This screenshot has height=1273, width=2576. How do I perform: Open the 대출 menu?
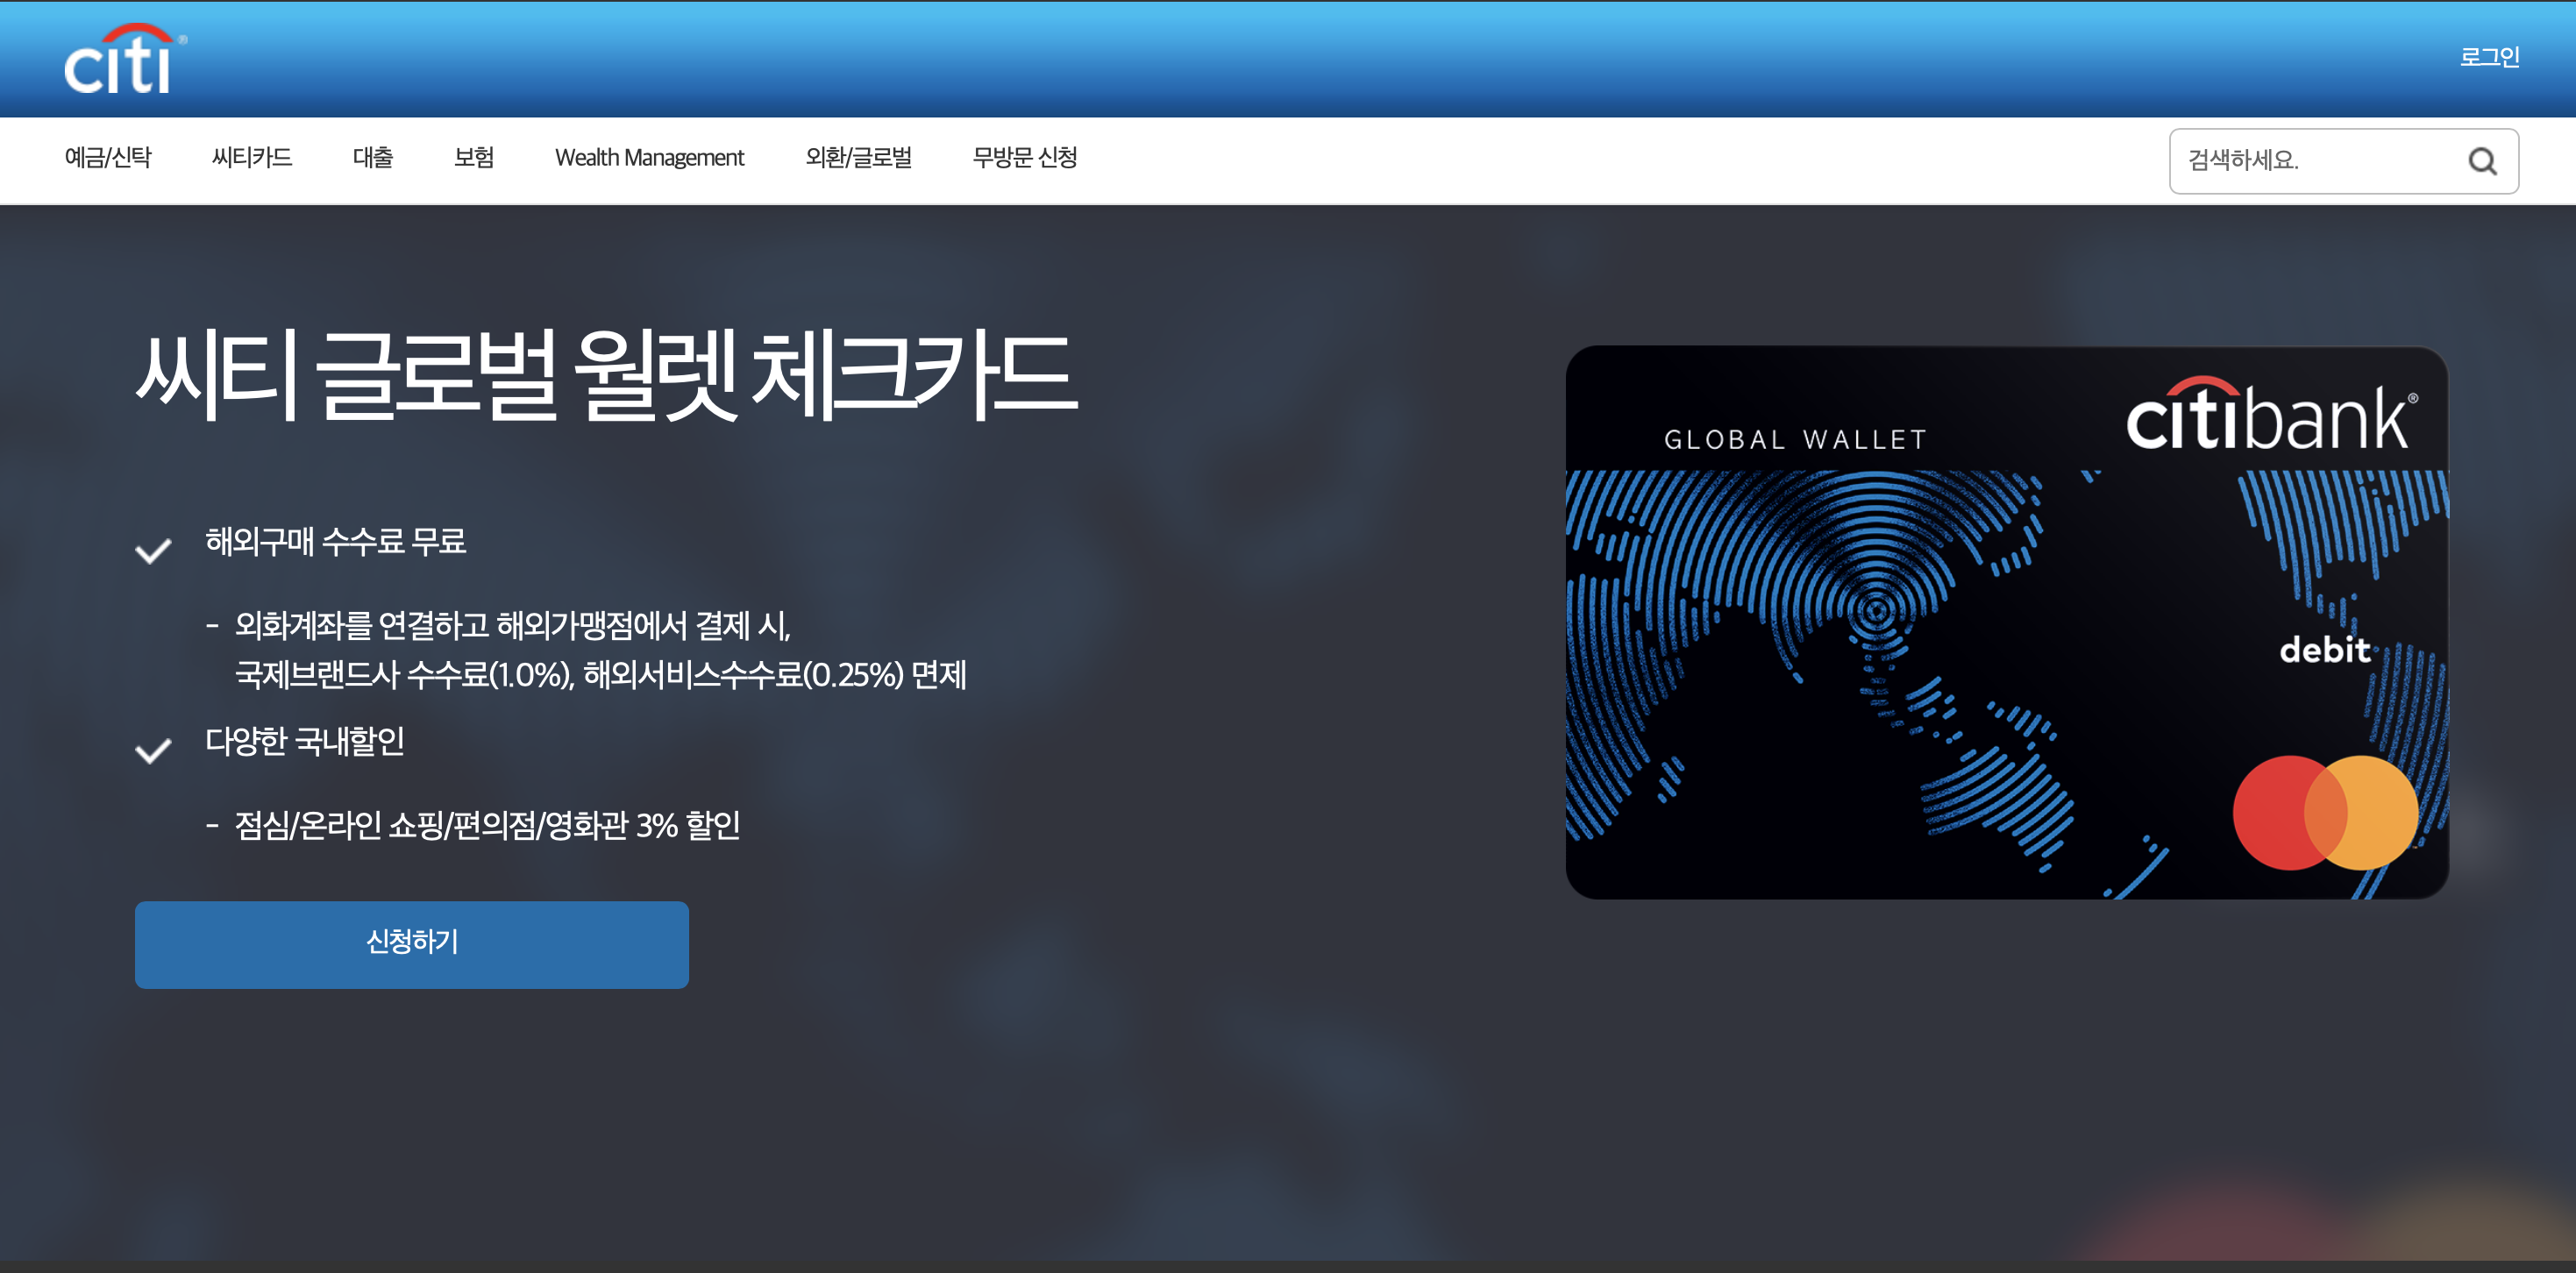point(372,158)
